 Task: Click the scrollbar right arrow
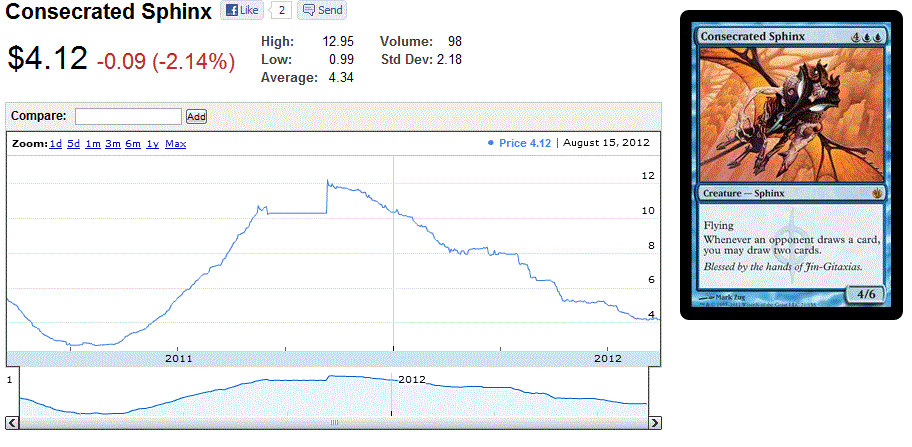pos(654,422)
